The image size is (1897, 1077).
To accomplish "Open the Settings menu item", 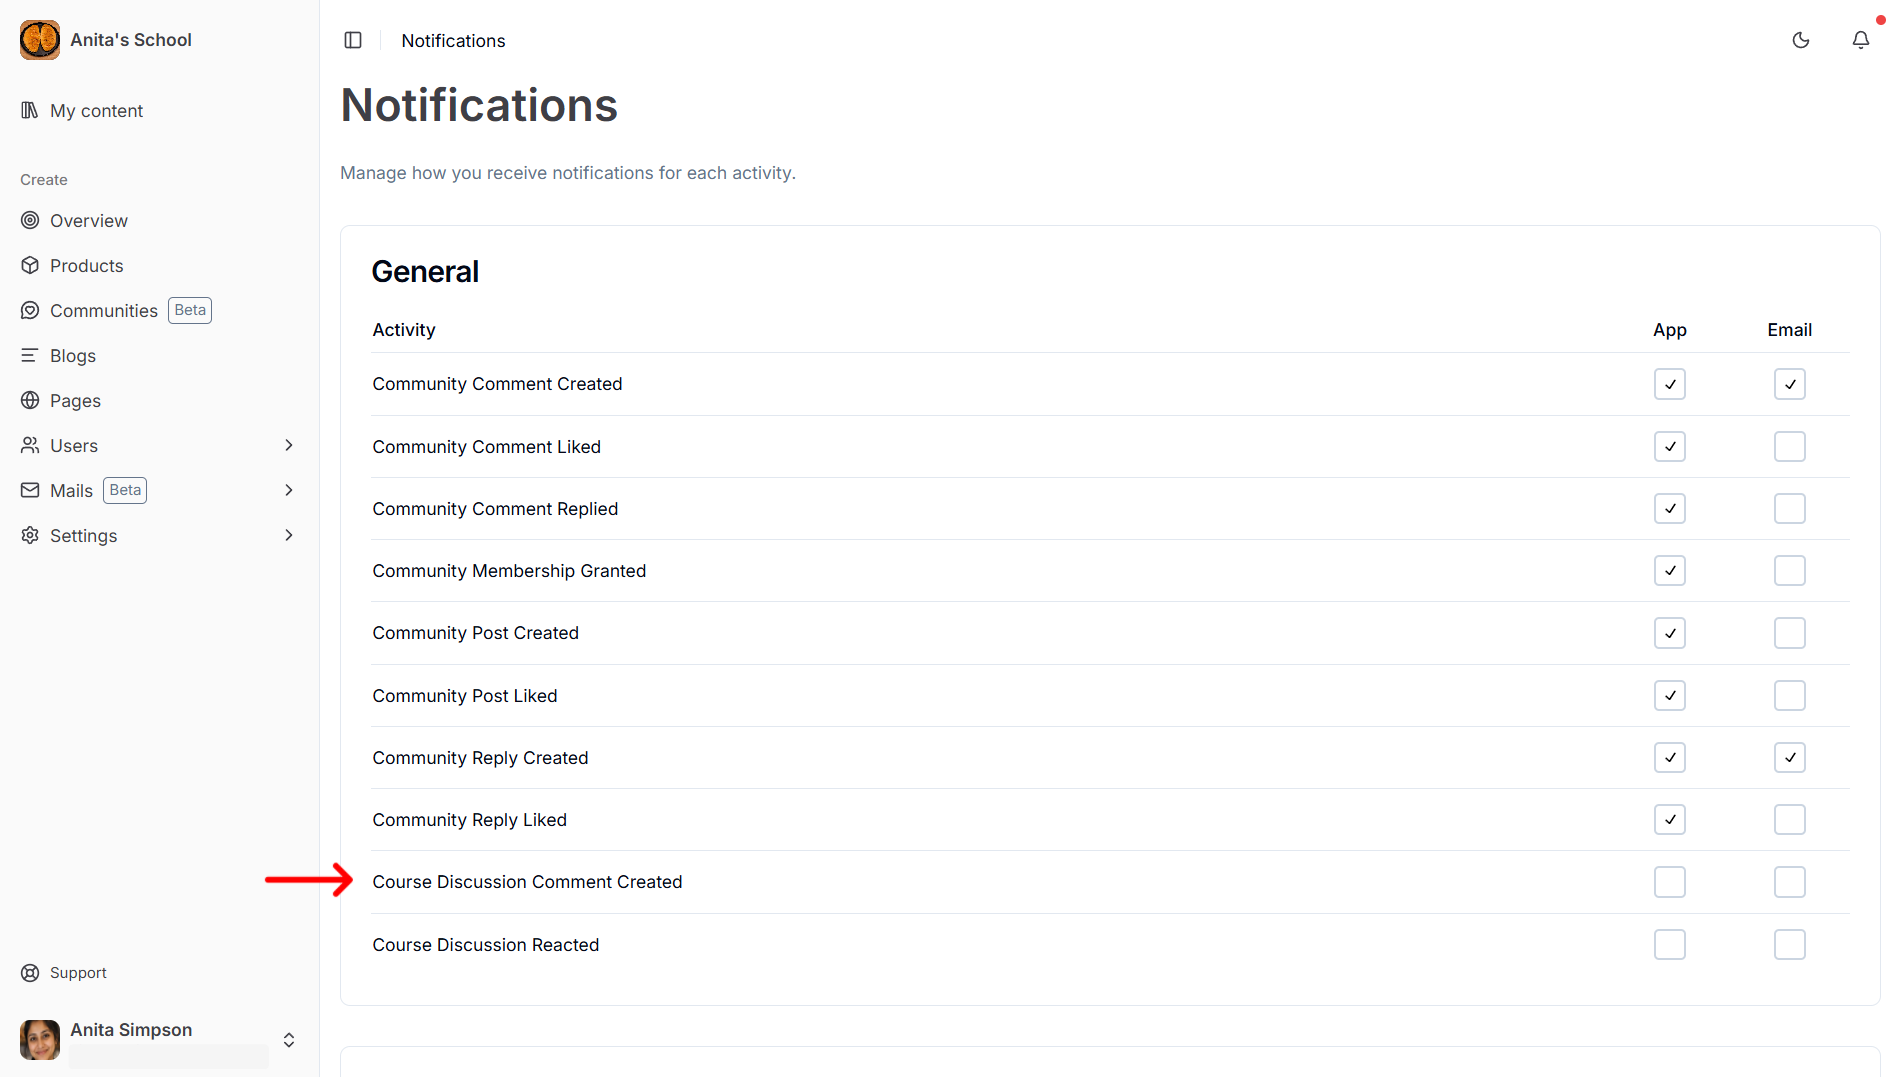I will point(160,535).
